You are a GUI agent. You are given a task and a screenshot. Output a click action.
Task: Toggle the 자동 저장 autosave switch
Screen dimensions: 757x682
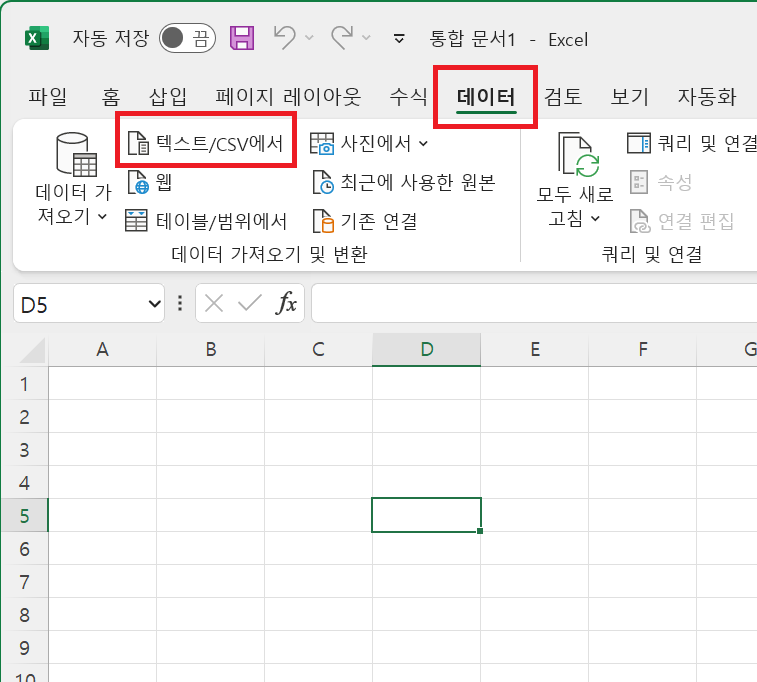pyautogui.click(x=187, y=38)
